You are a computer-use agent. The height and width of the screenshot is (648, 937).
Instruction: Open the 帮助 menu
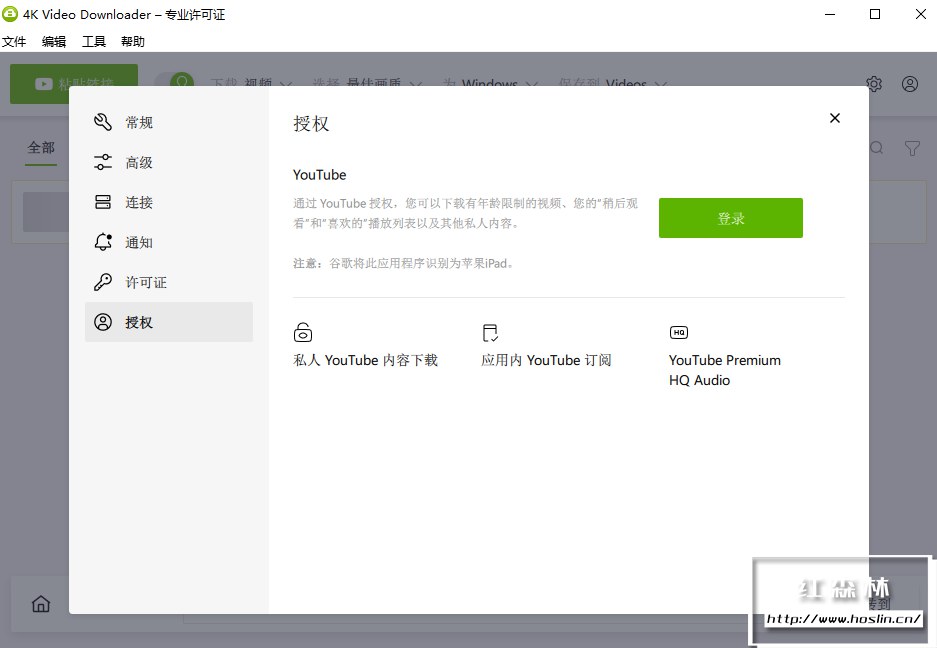coord(133,41)
